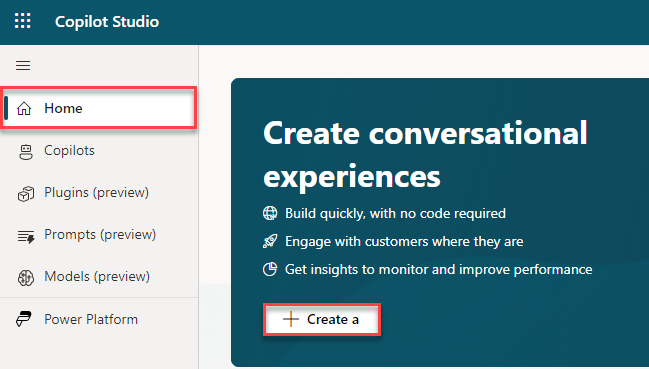Open Prompts (preview) page
This screenshot has width=649, height=369.
(99, 235)
